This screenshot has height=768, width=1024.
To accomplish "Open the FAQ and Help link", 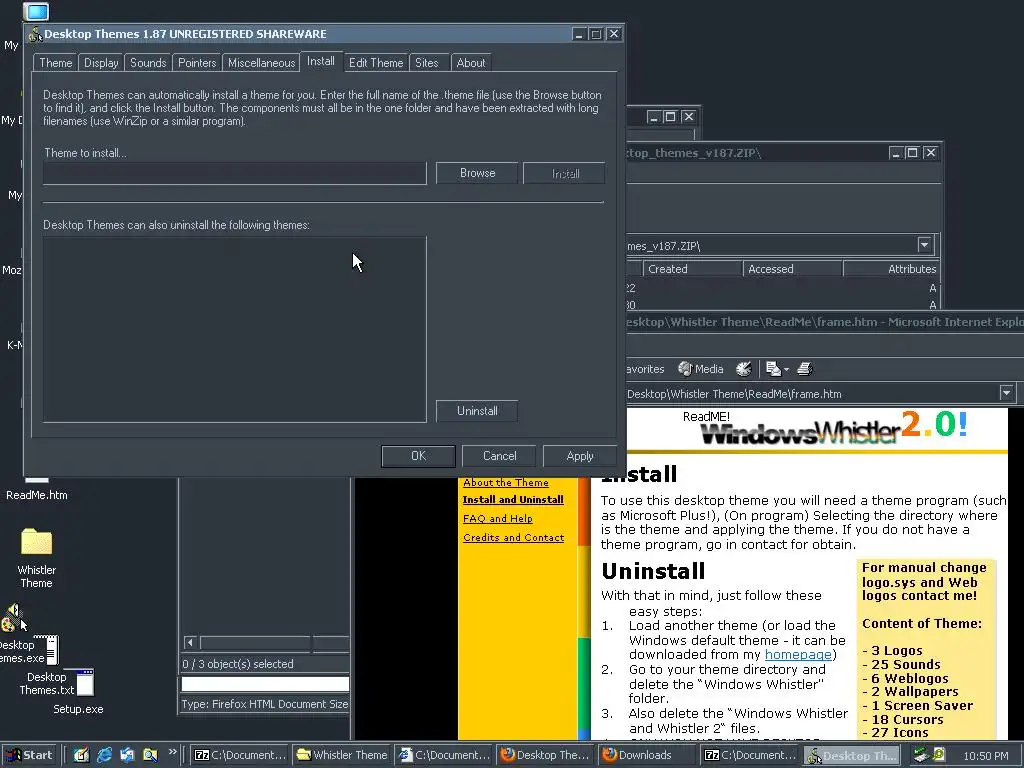I will [x=498, y=519].
